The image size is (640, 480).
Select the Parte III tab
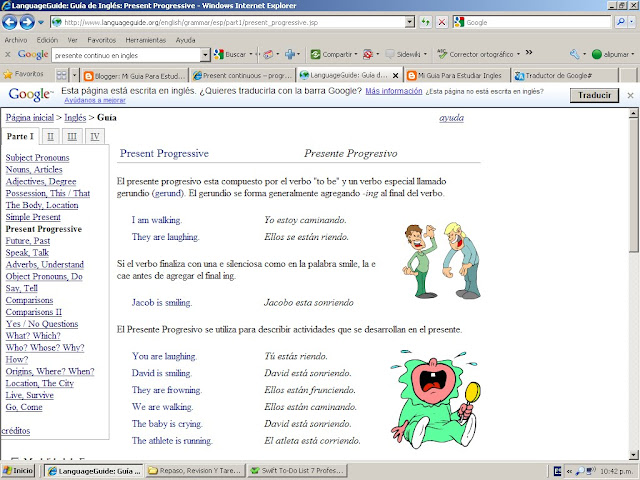coord(72,136)
